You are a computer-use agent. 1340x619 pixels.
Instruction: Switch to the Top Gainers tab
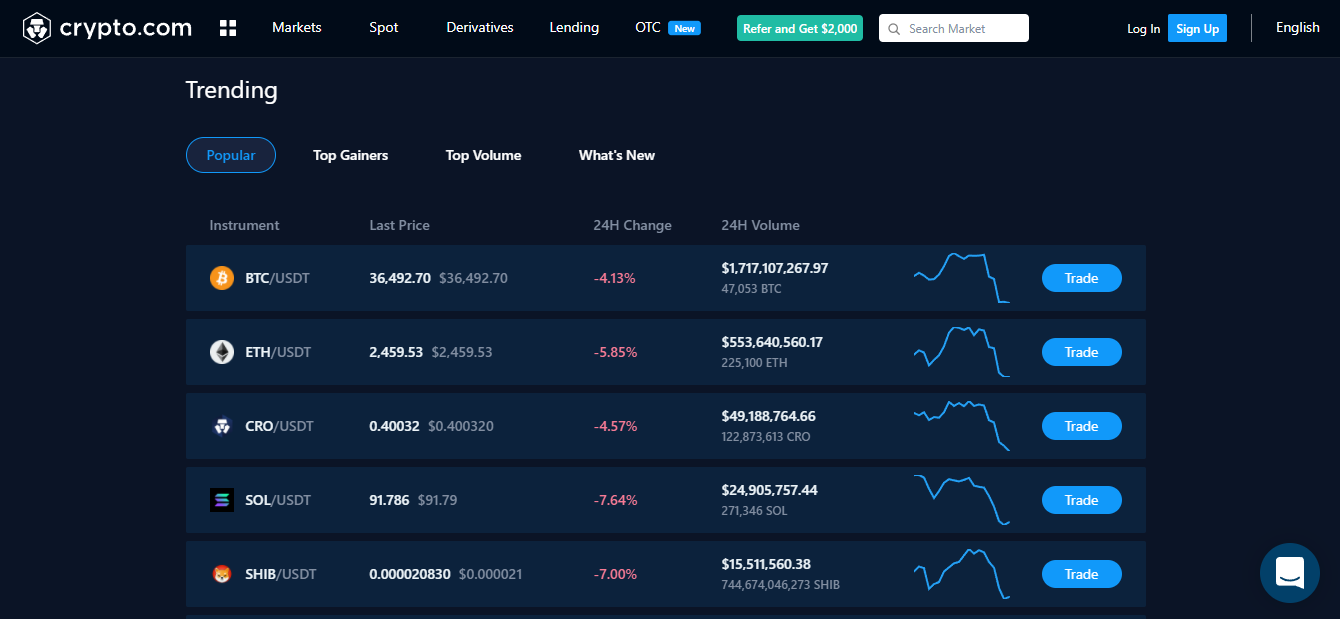(x=351, y=155)
